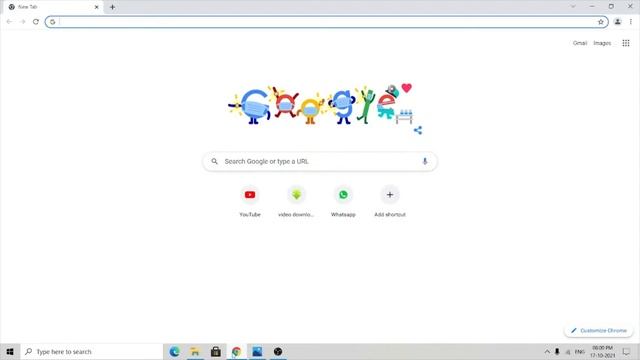Open a new tab with the plus button

coord(112,7)
